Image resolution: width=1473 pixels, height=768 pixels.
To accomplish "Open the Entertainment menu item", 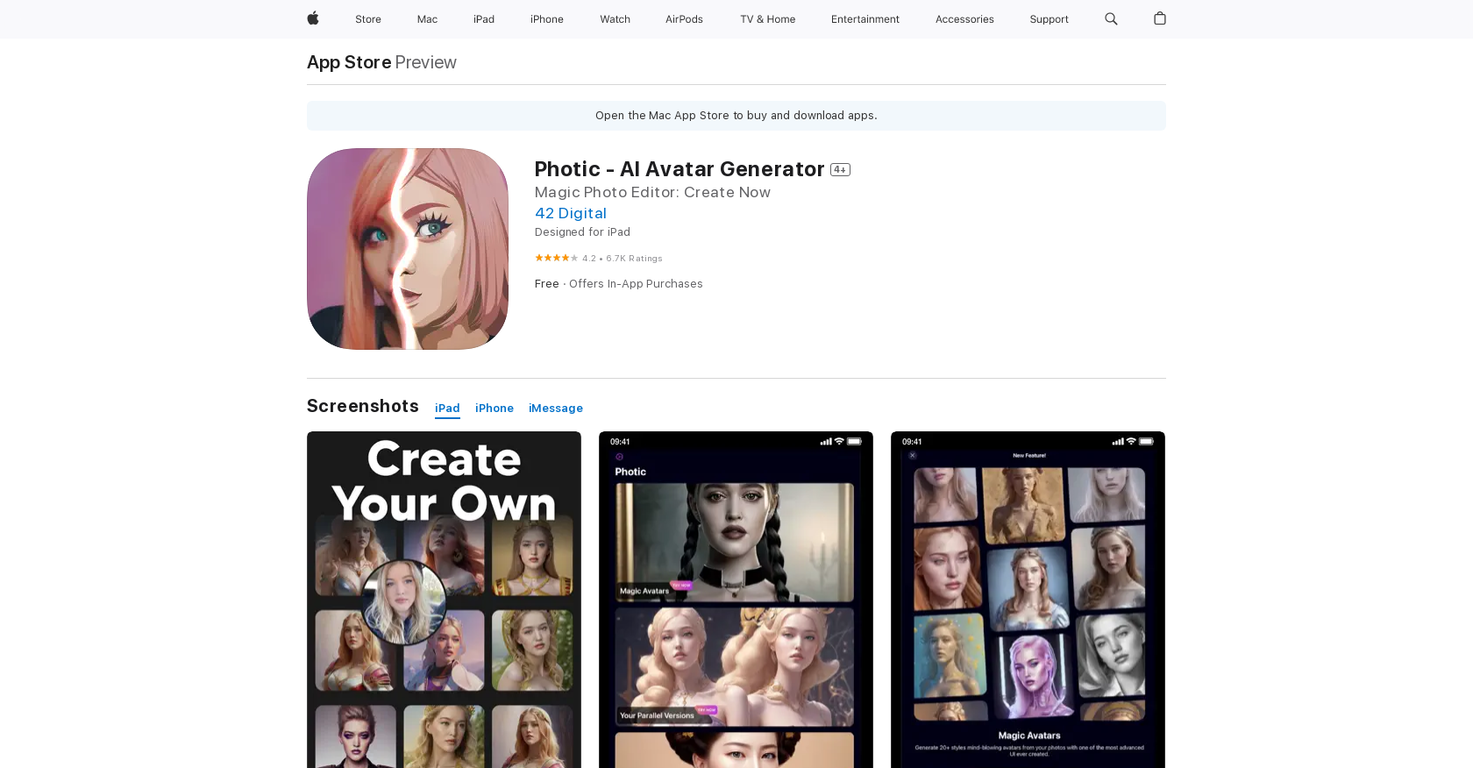I will coord(865,19).
